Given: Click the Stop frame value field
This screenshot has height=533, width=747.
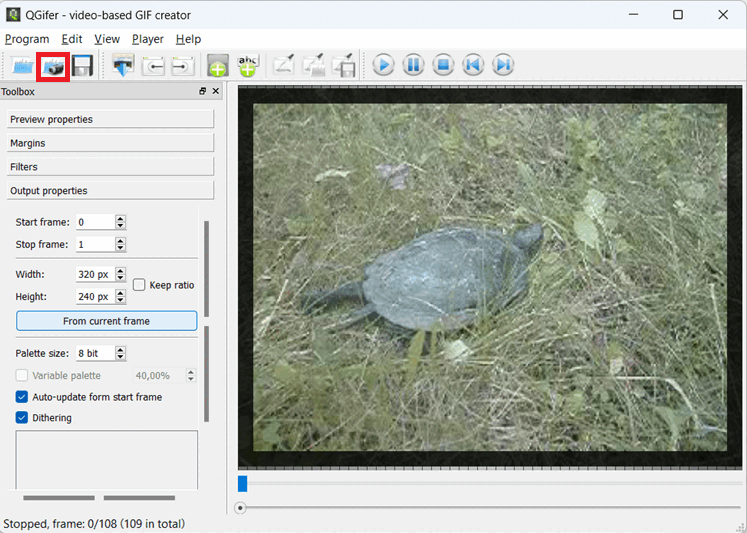Looking at the screenshot, I should click(95, 244).
